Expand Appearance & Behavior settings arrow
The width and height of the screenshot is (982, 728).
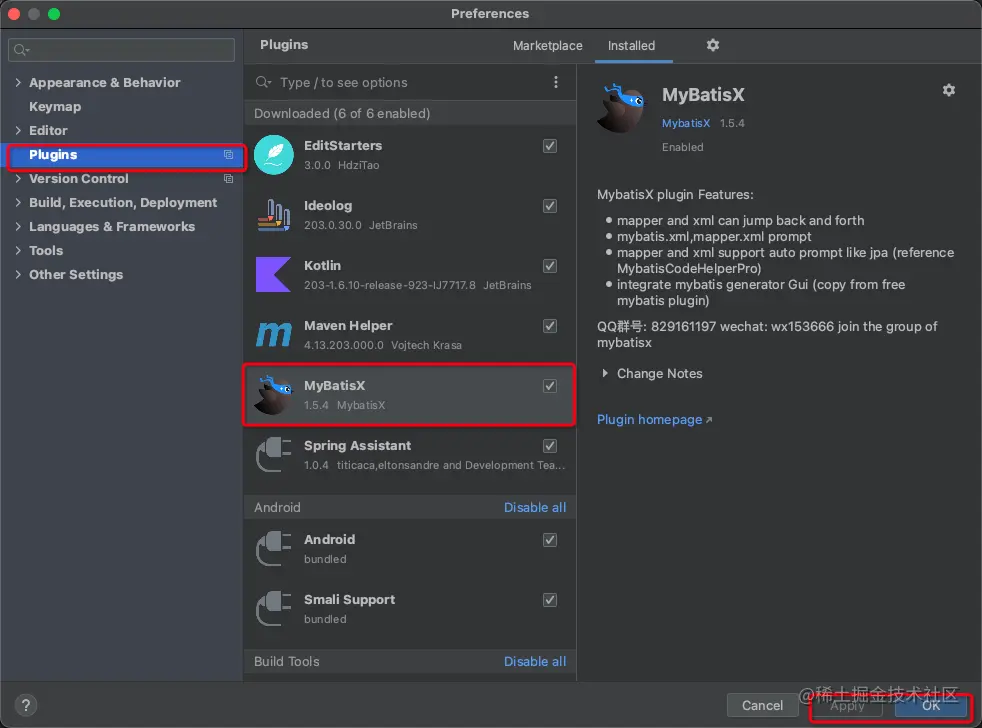pos(18,82)
